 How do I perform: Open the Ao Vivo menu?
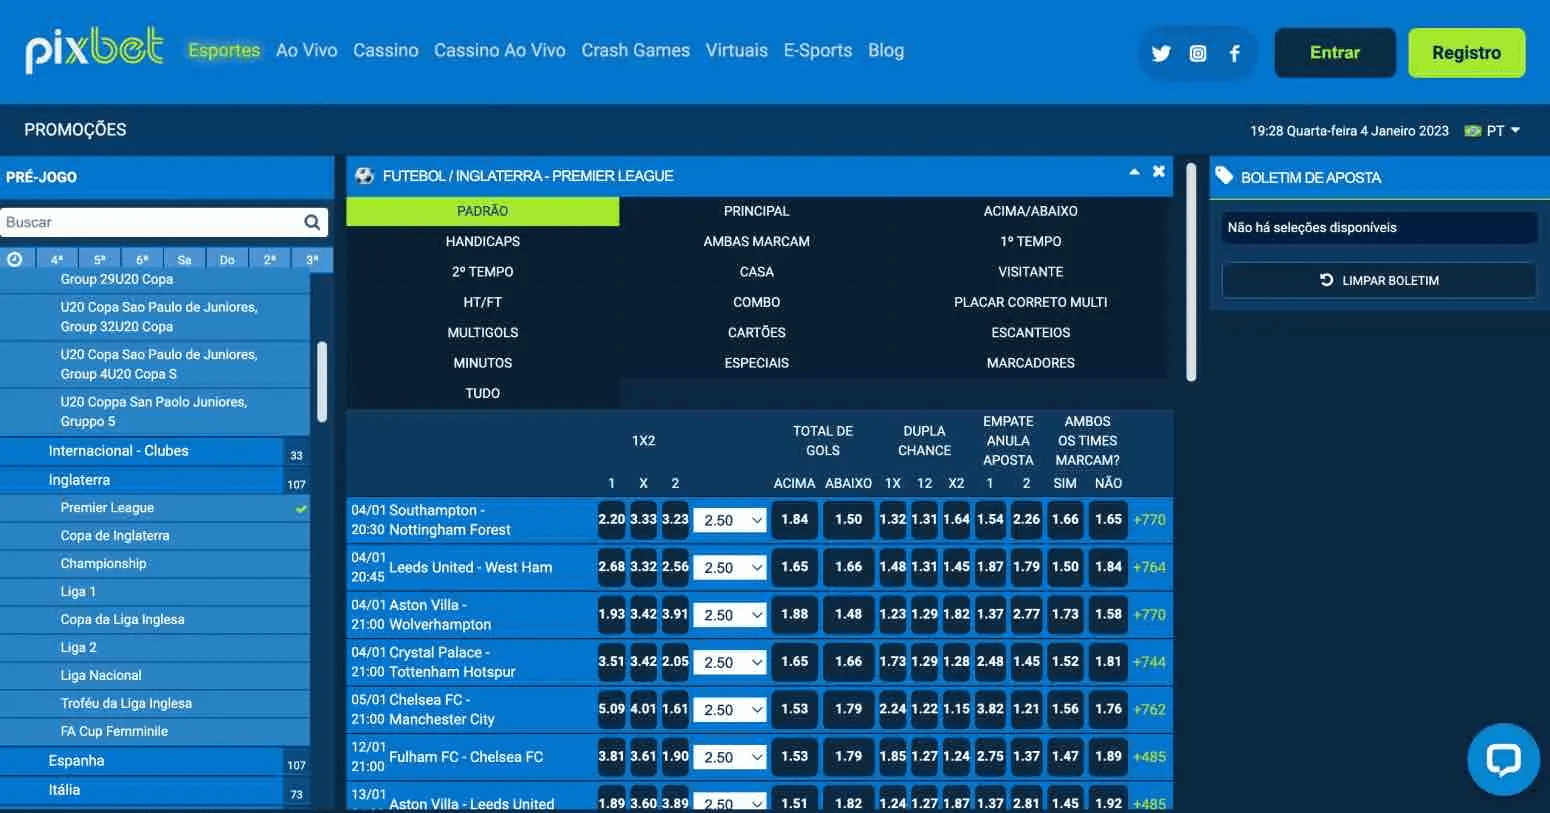point(307,50)
